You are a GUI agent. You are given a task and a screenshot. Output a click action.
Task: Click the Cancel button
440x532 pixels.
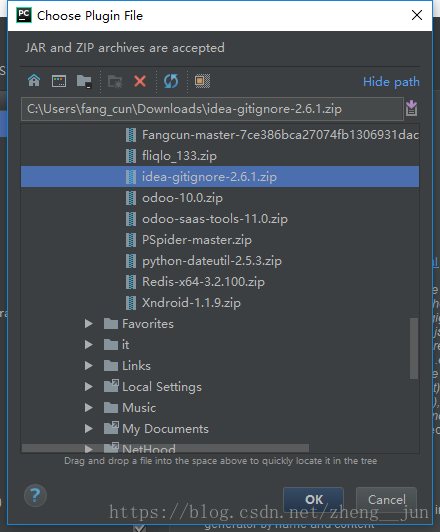click(386, 499)
